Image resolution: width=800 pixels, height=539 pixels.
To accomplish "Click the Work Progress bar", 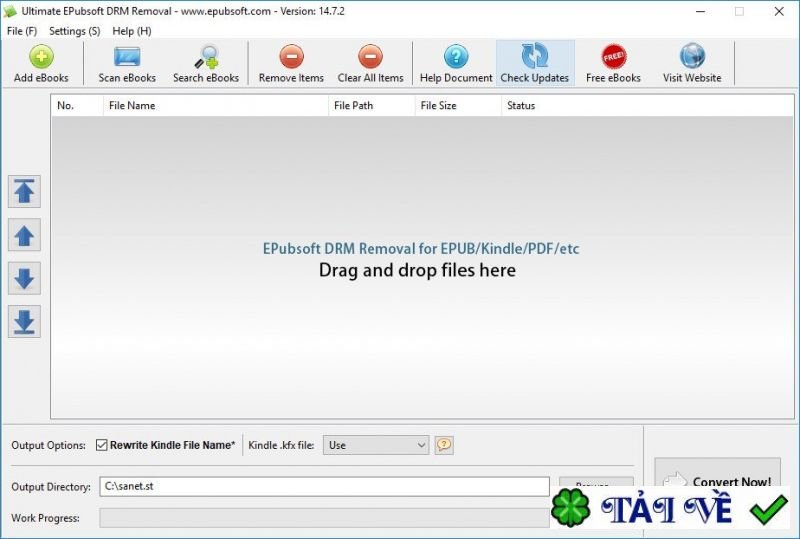I will pos(324,518).
